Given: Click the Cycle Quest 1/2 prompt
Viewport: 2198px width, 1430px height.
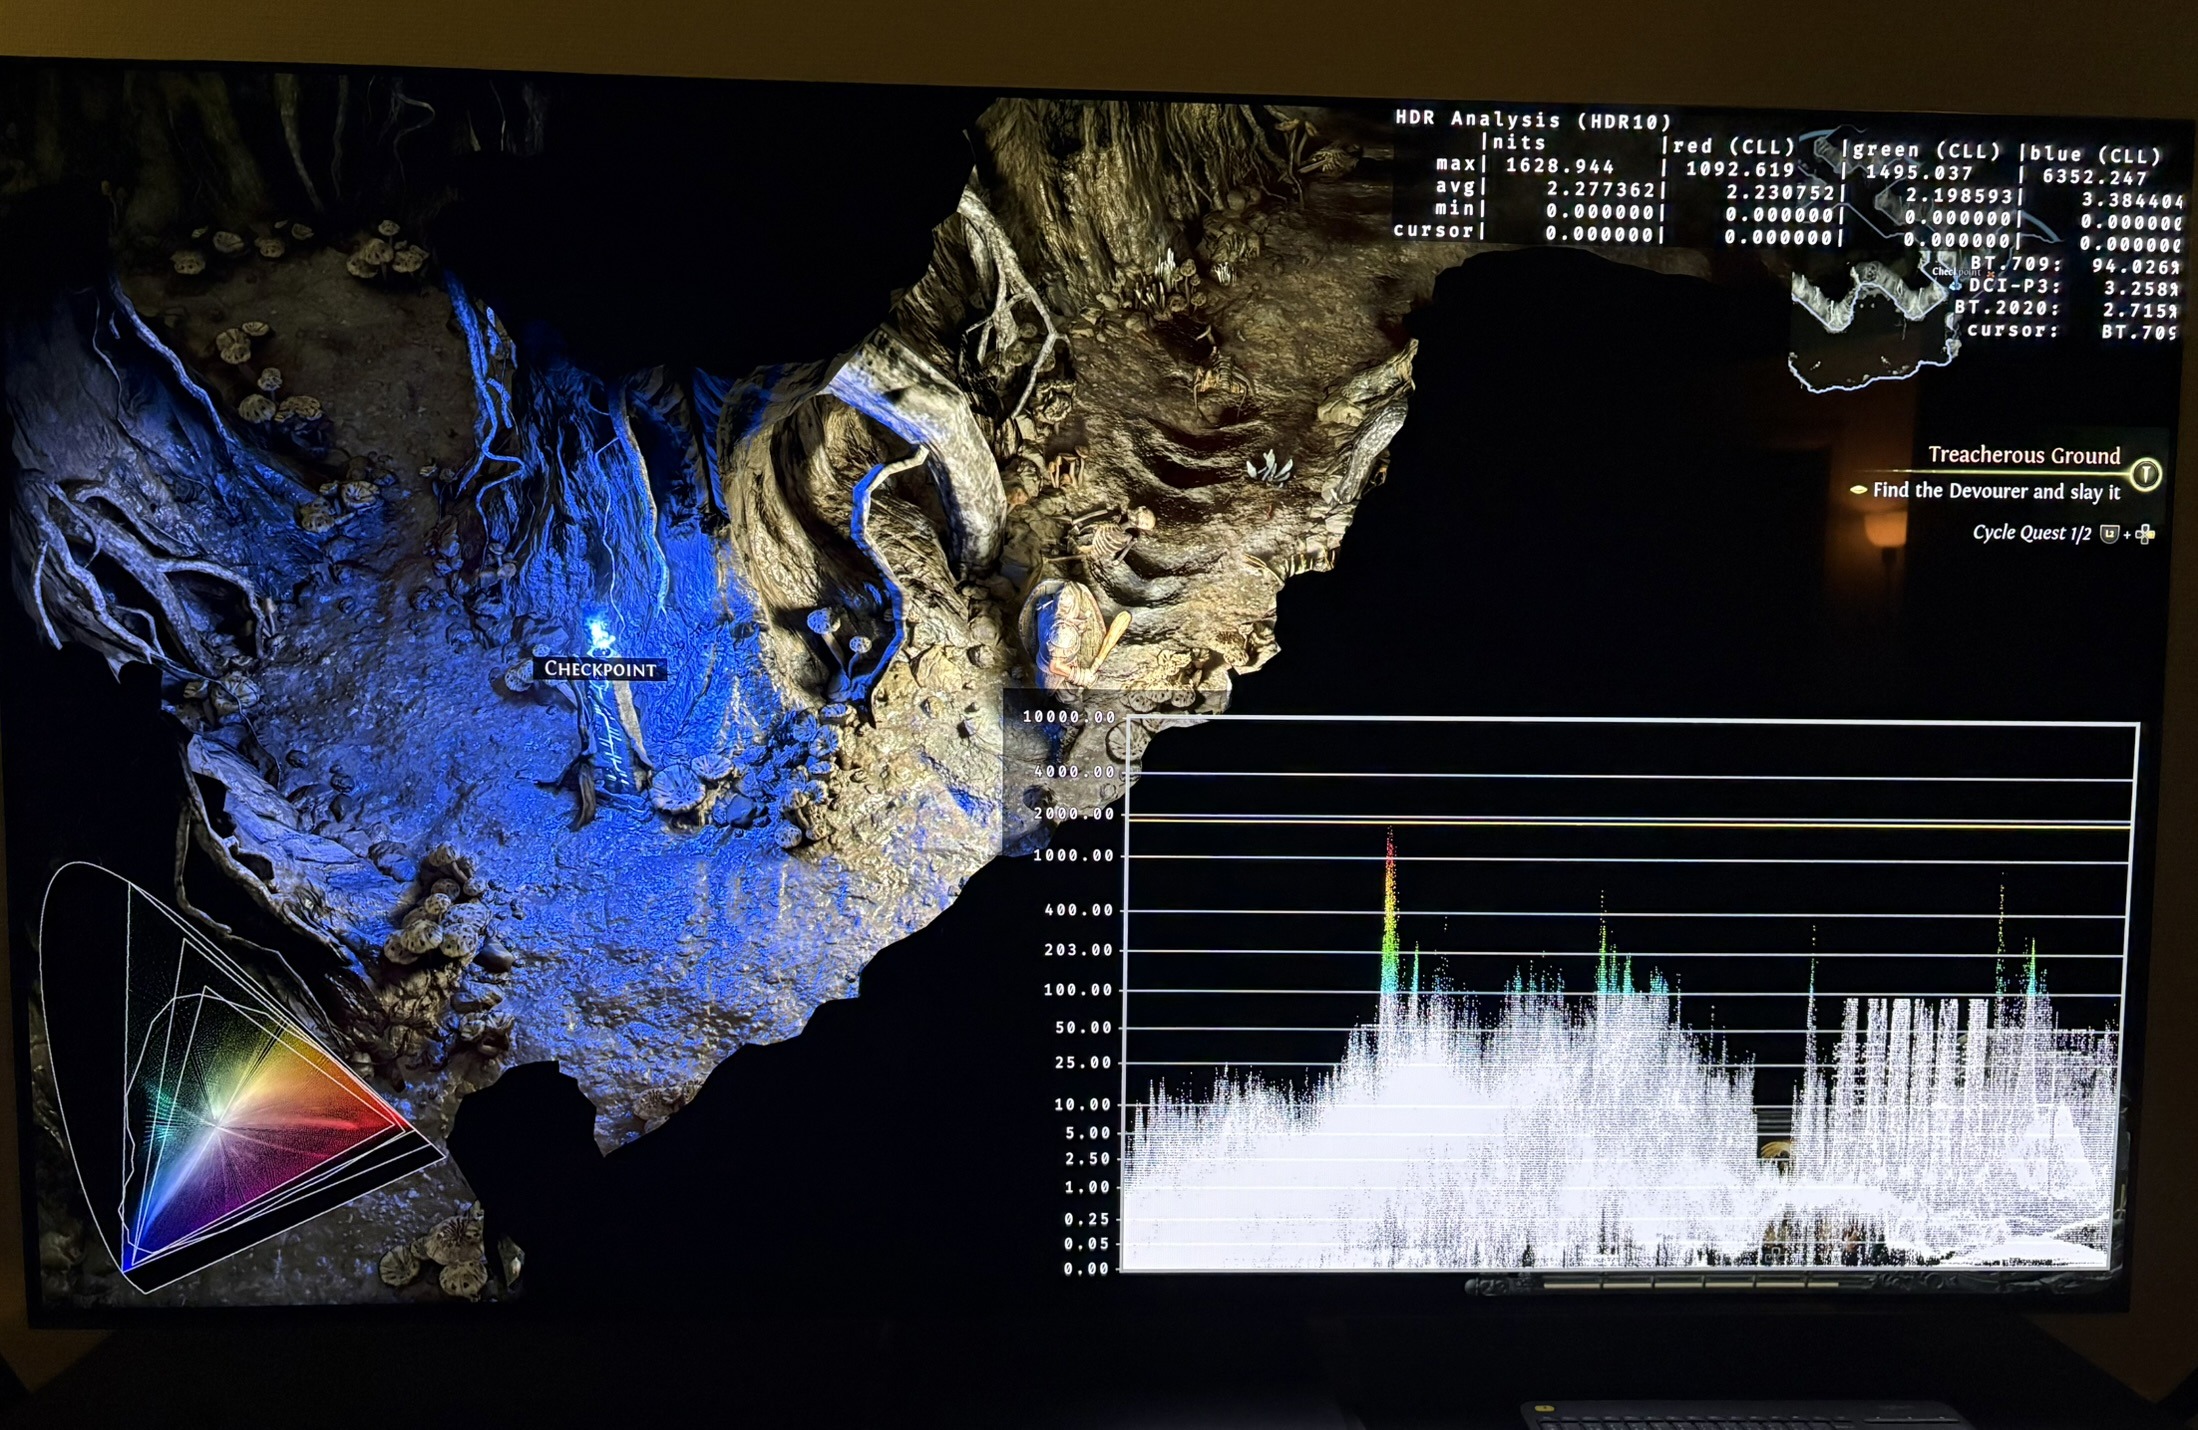Looking at the screenshot, I should point(2031,533).
